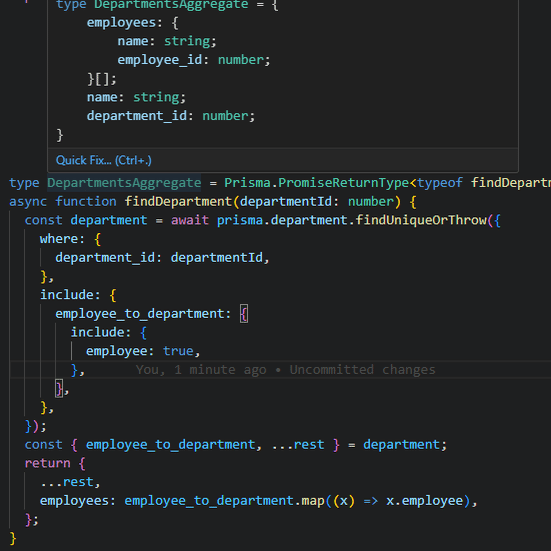Click the '...rest }' destructuring in const line
The width and height of the screenshot is (551, 551).
pyautogui.click(x=306, y=445)
